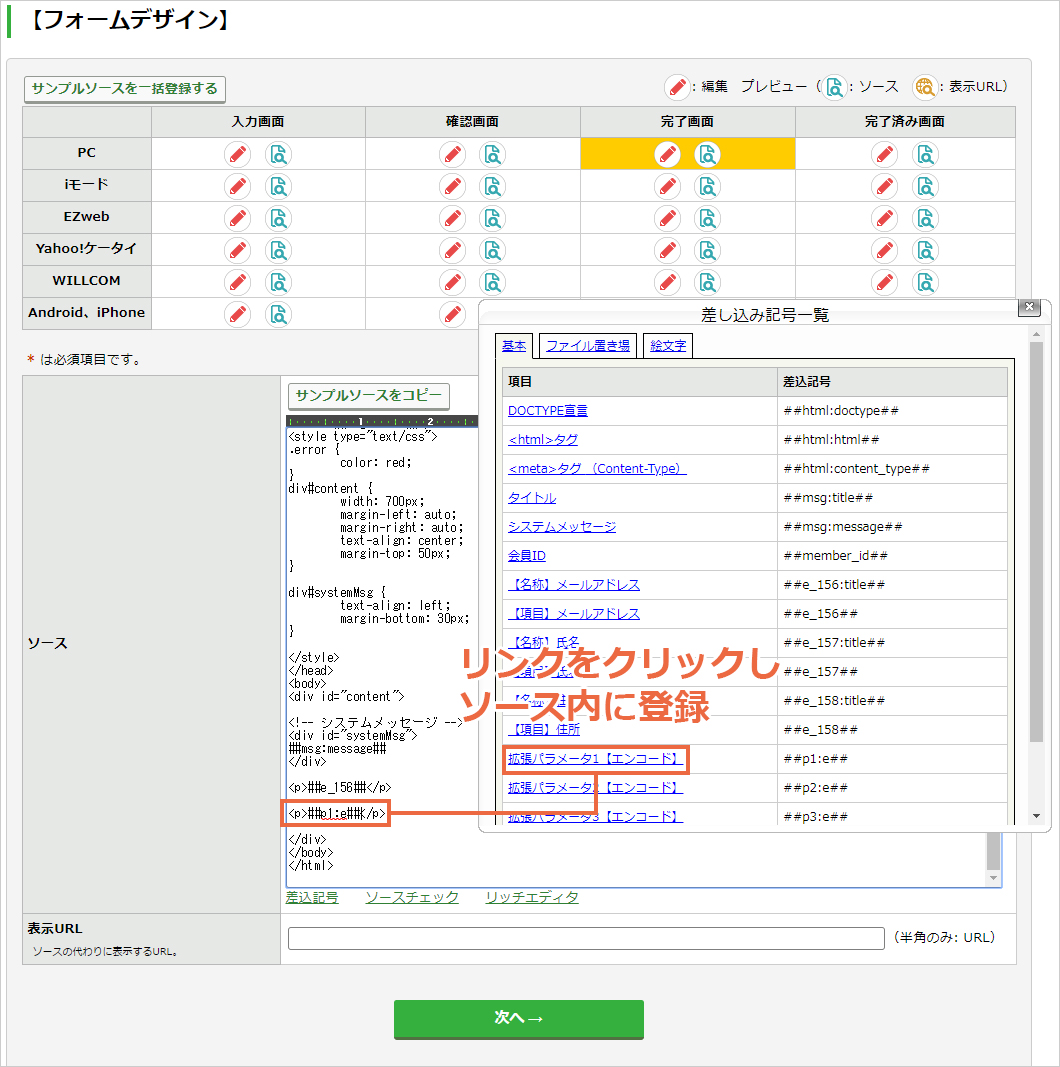Preview source of PC confirmation screen
Screen dimensions: 1060x1067
point(493,154)
